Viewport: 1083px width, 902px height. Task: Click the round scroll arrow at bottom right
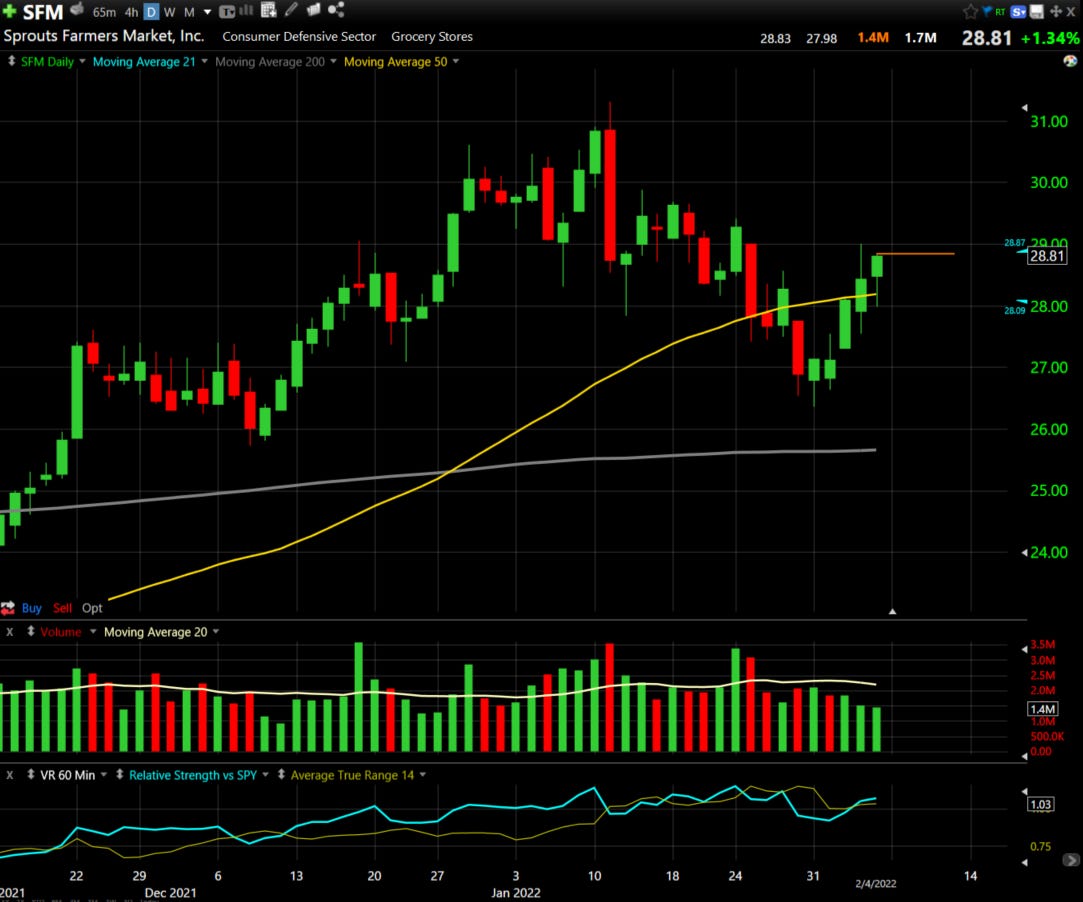[x=1071, y=860]
